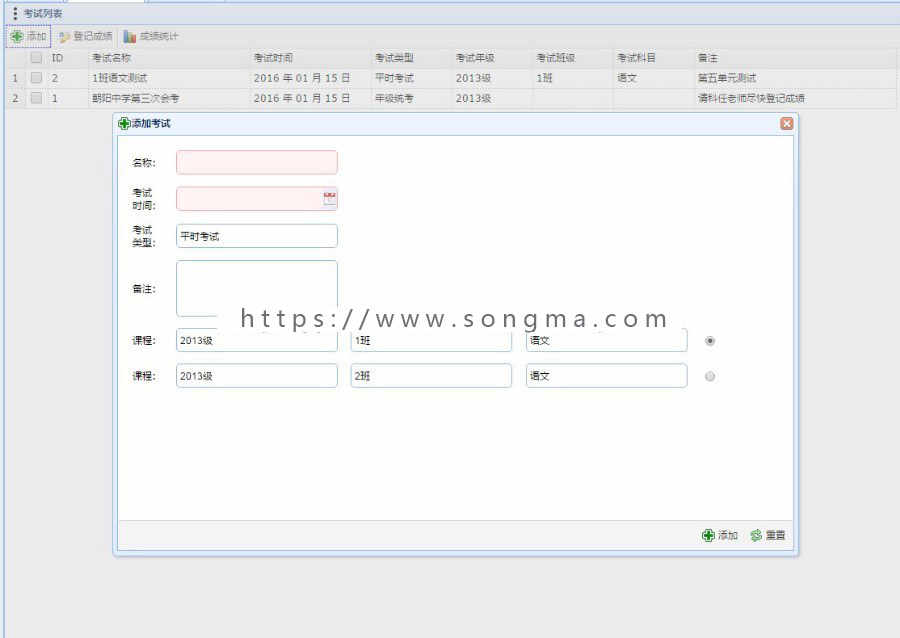Check the row for 朝阳中学第三次会考
The width and height of the screenshot is (900, 638).
click(36, 98)
